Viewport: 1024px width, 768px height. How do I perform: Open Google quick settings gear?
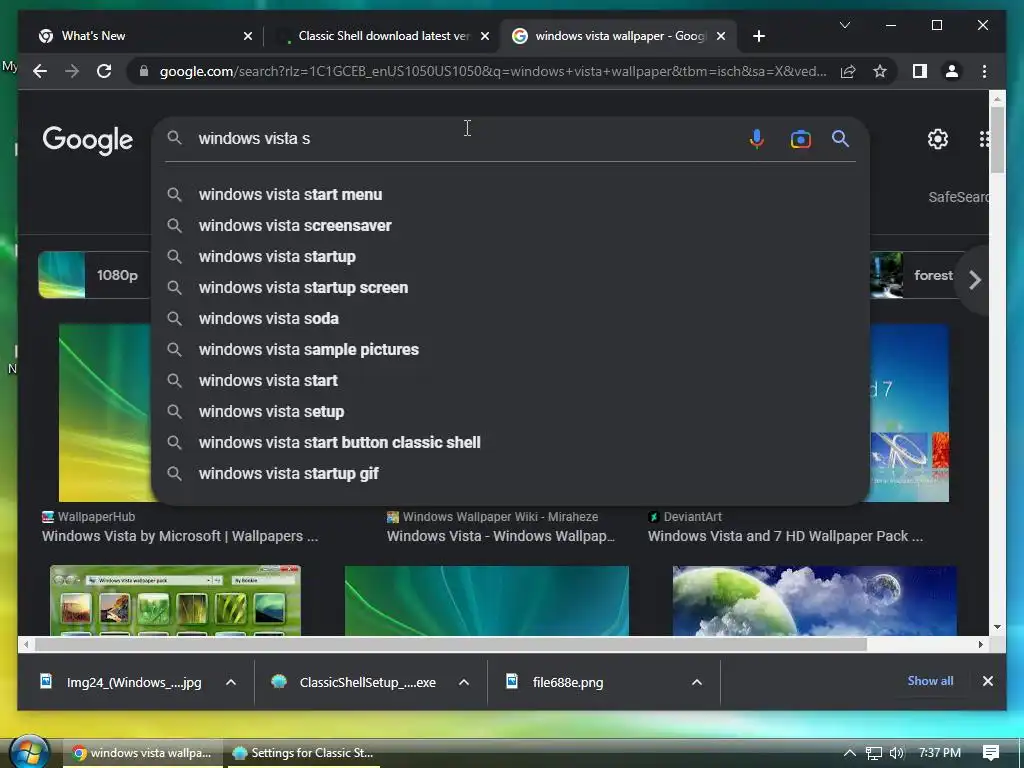click(x=938, y=138)
